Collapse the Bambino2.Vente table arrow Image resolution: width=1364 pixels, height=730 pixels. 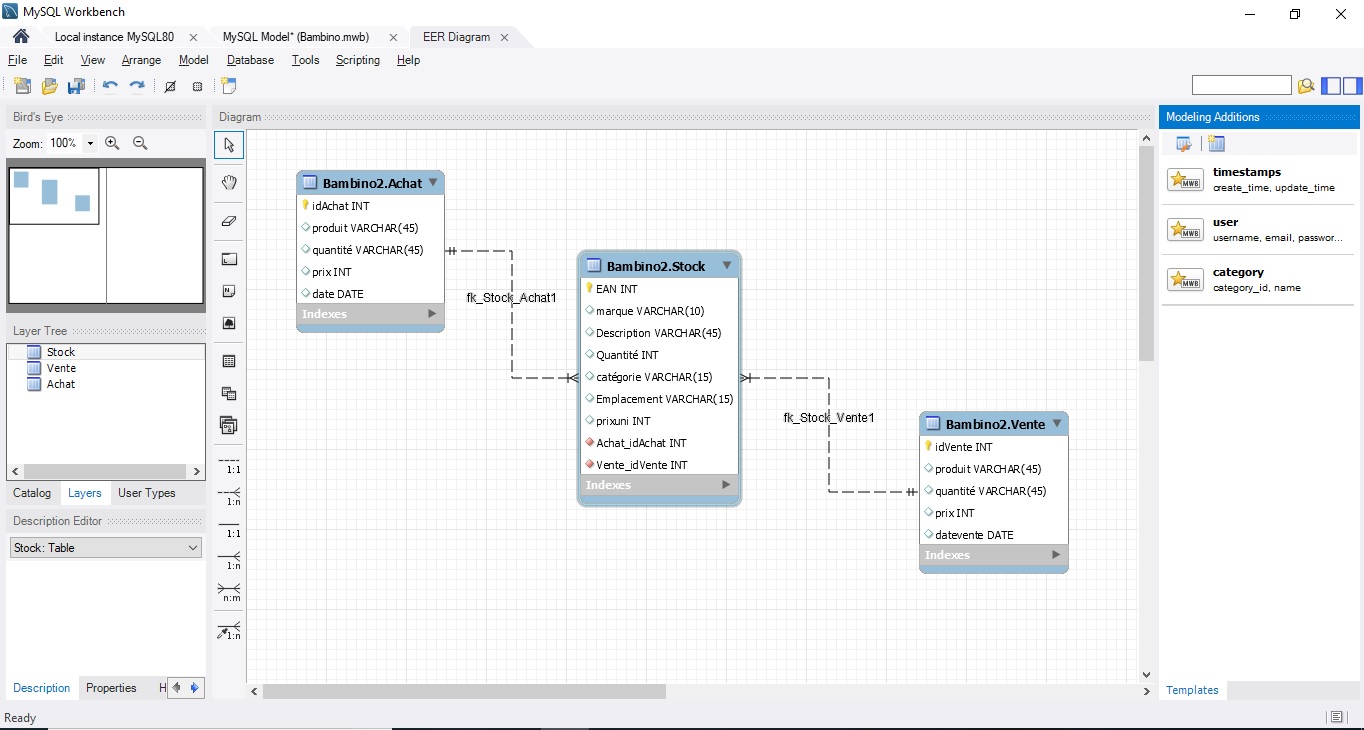[x=1057, y=424]
